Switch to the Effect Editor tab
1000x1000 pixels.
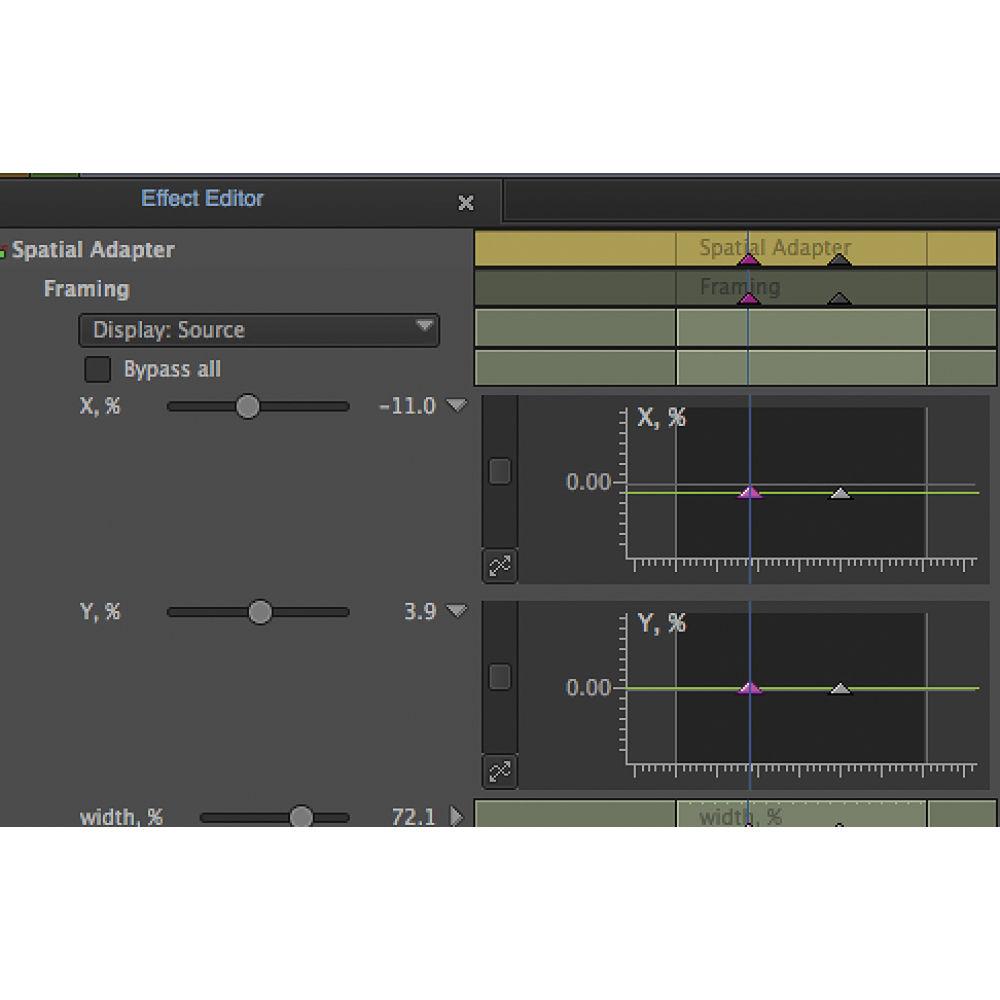point(203,199)
